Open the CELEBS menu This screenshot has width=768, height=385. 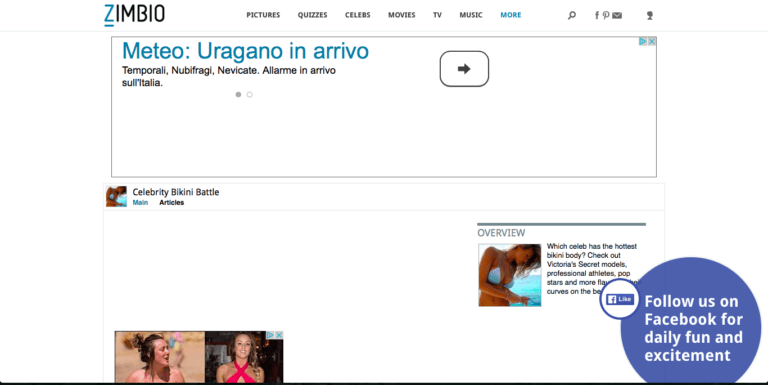(x=358, y=15)
